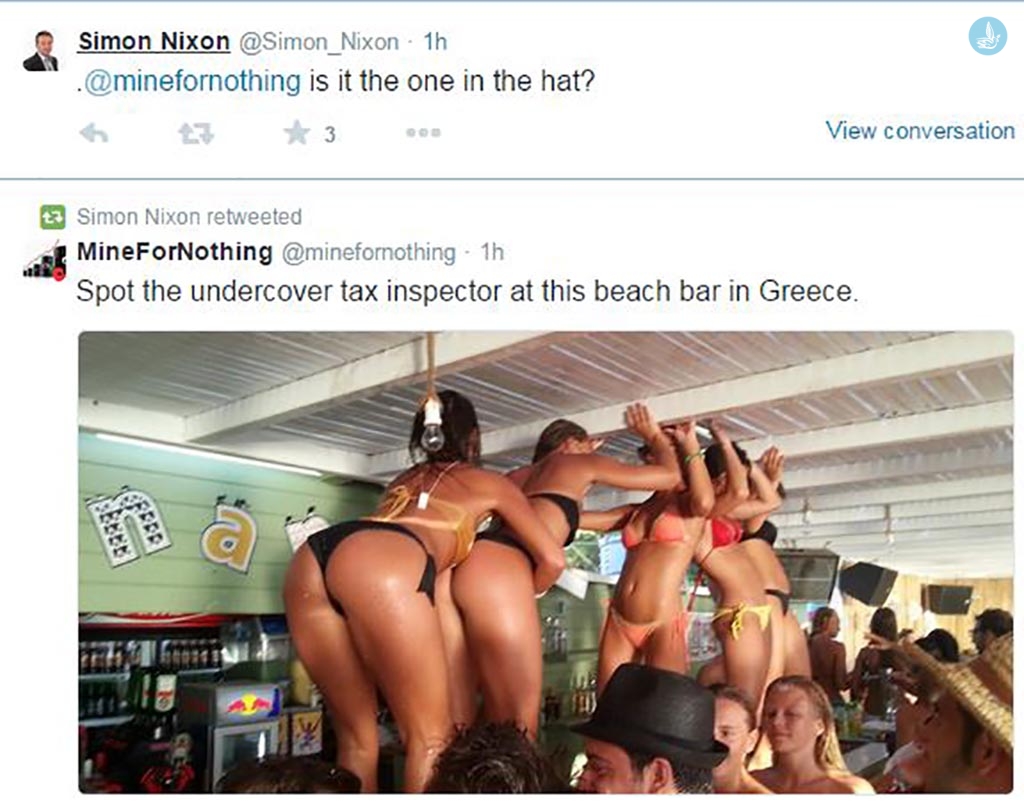Open Simon Nixon's profile avatar

(40, 50)
